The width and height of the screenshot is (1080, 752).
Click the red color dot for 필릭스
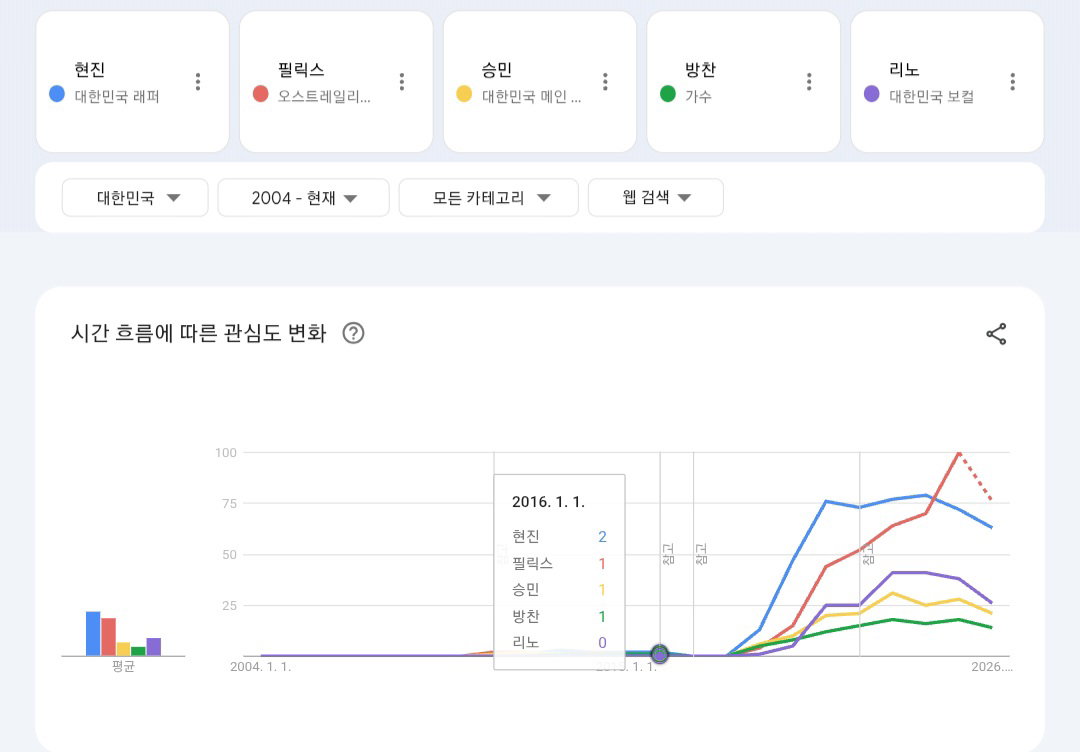tap(260, 94)
